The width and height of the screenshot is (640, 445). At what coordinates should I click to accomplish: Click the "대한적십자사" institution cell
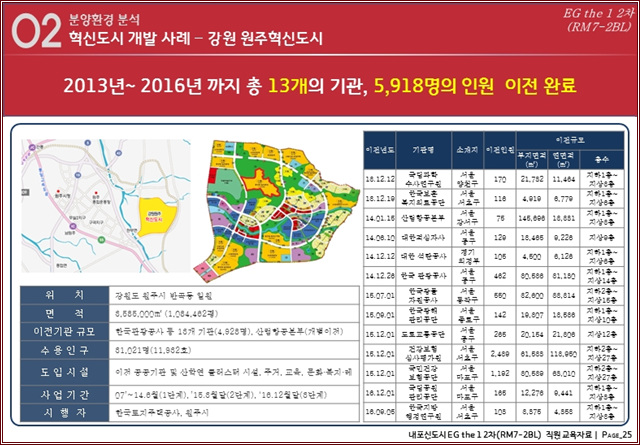[x=423, y=238]
